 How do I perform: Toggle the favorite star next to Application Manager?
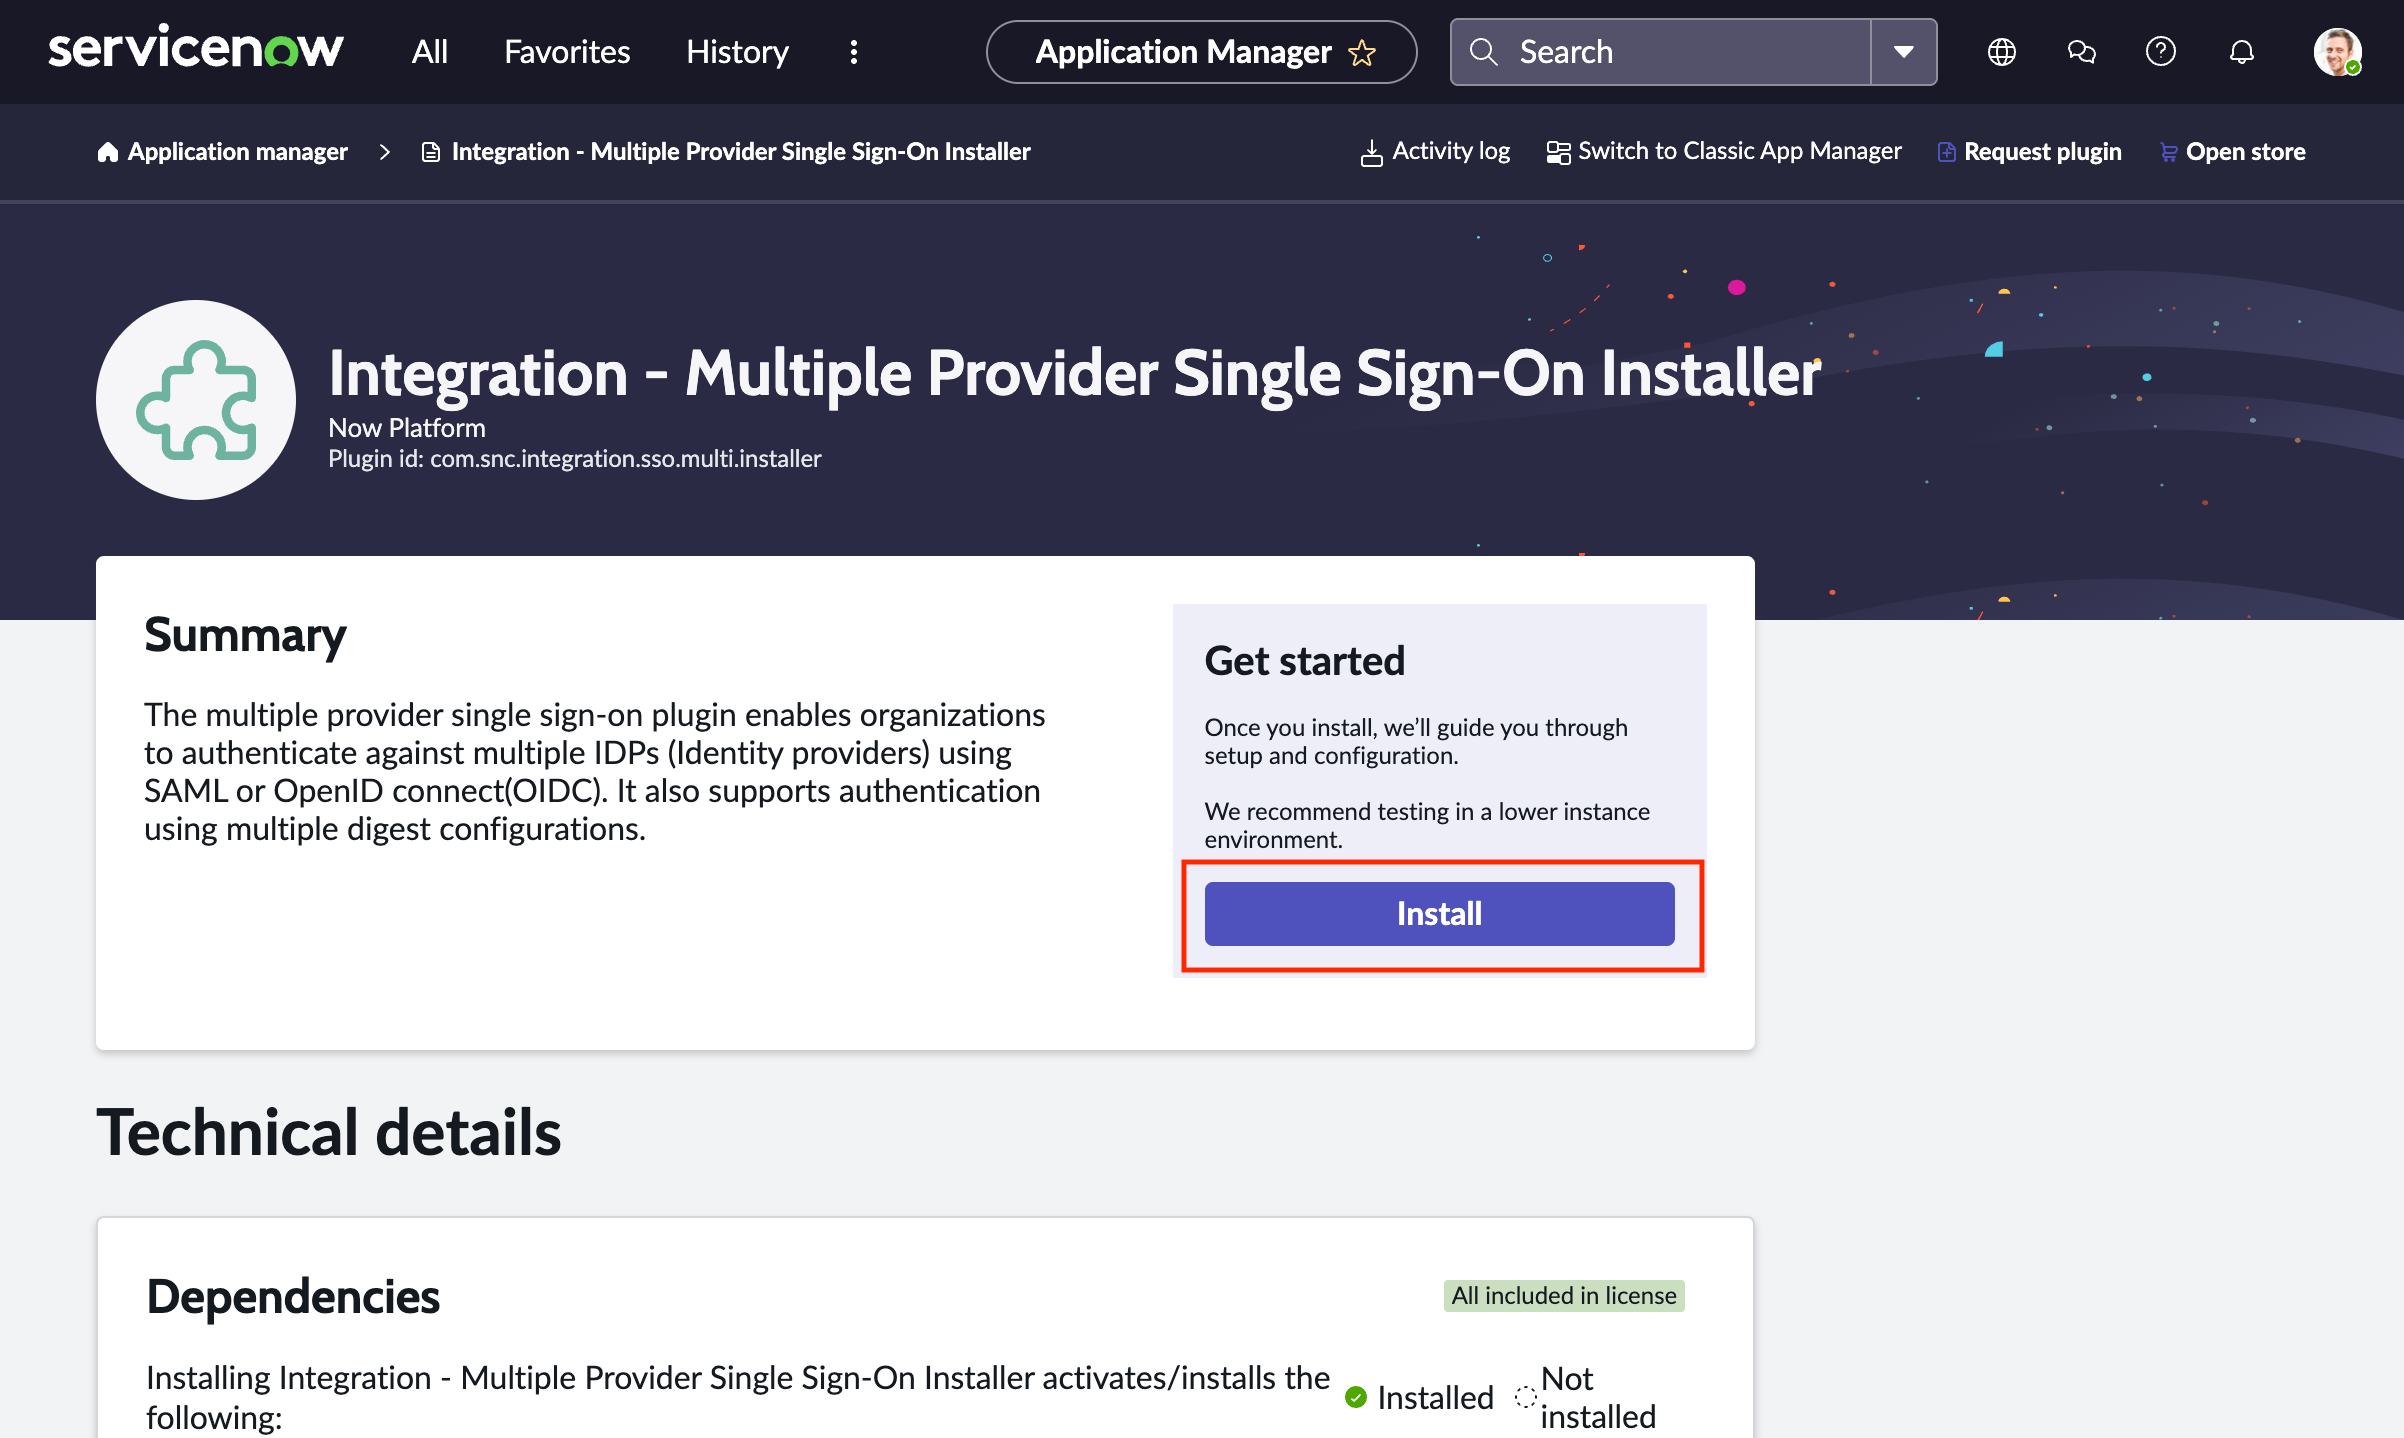click(x=1362, y=52)
